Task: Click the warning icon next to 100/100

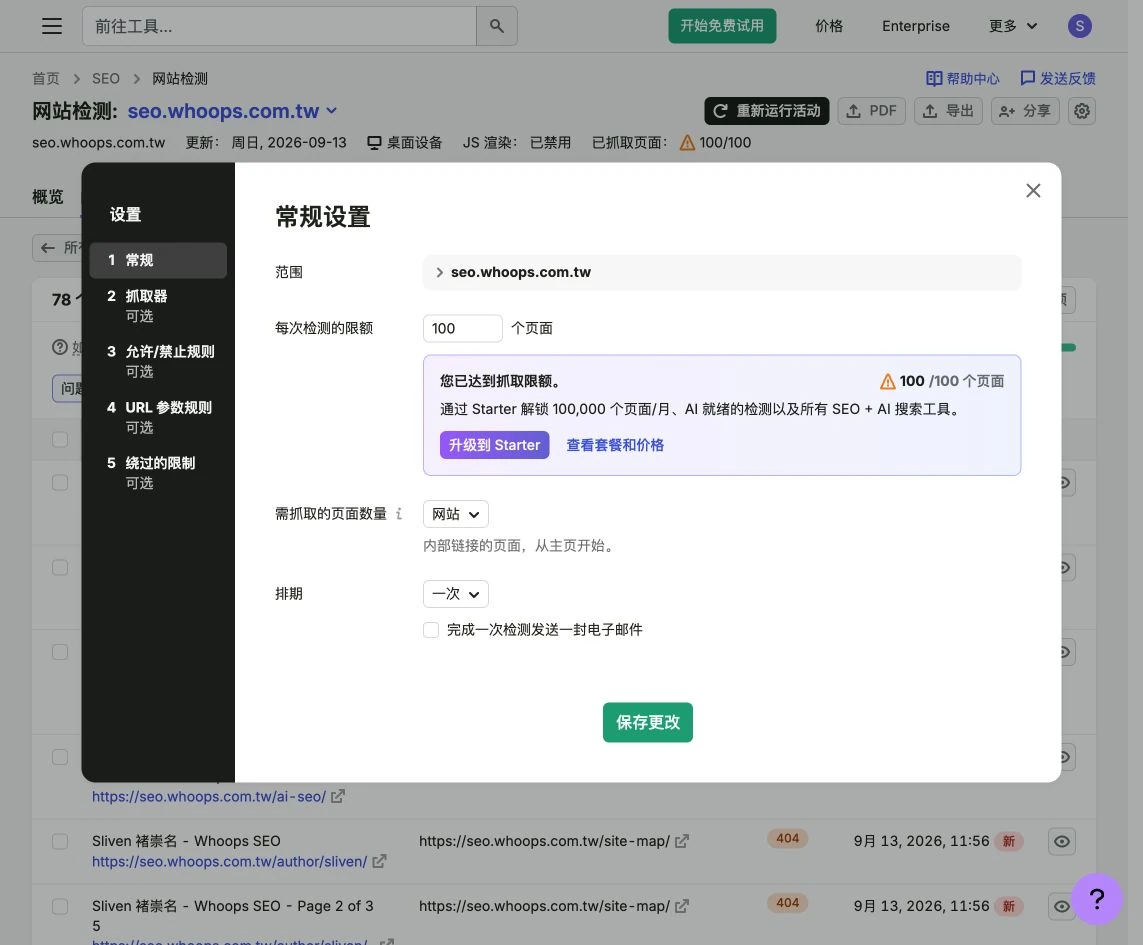Action: pos(687,143)
